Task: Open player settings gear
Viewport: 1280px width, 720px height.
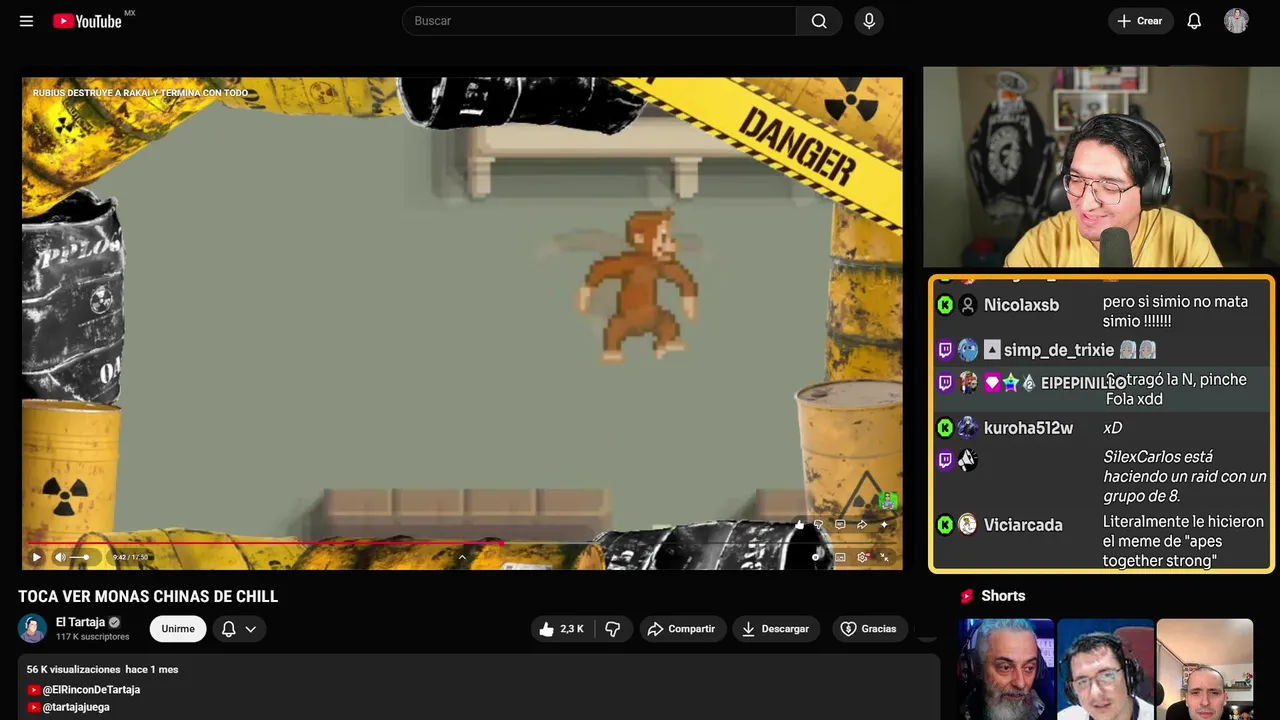Action: tap(863, 557)
